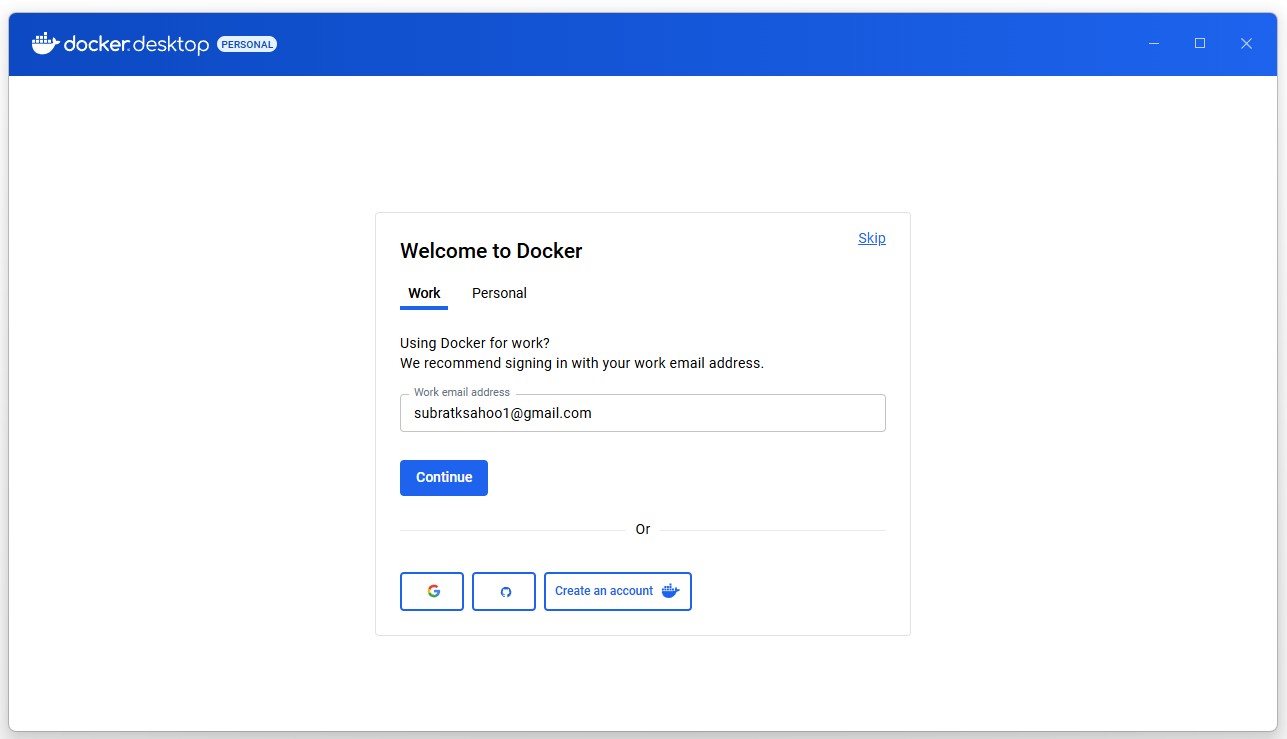Image resolution: width=1287 pixels, height=739 pixels.
Task: Click the Or divider text
Action: (643, 529)
